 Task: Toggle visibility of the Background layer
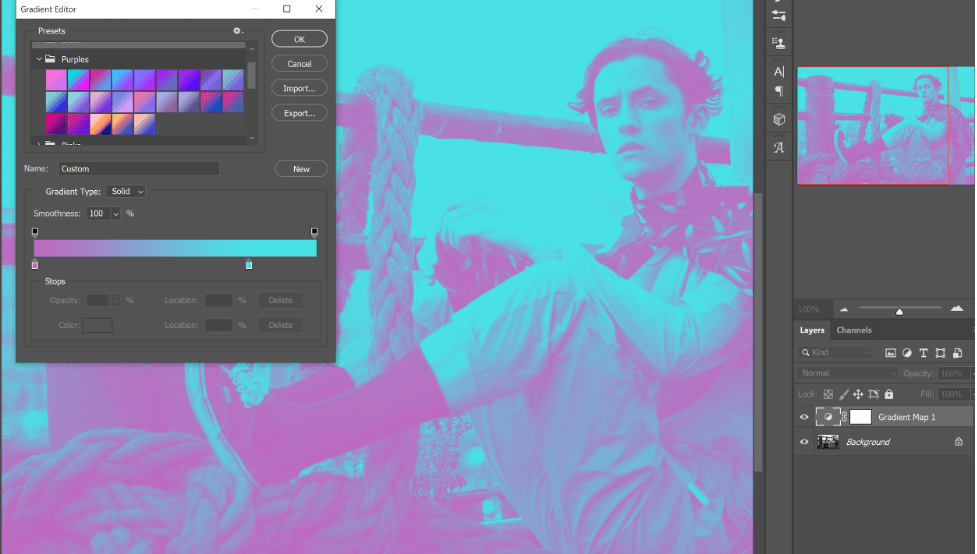click(x=804, y=441)
